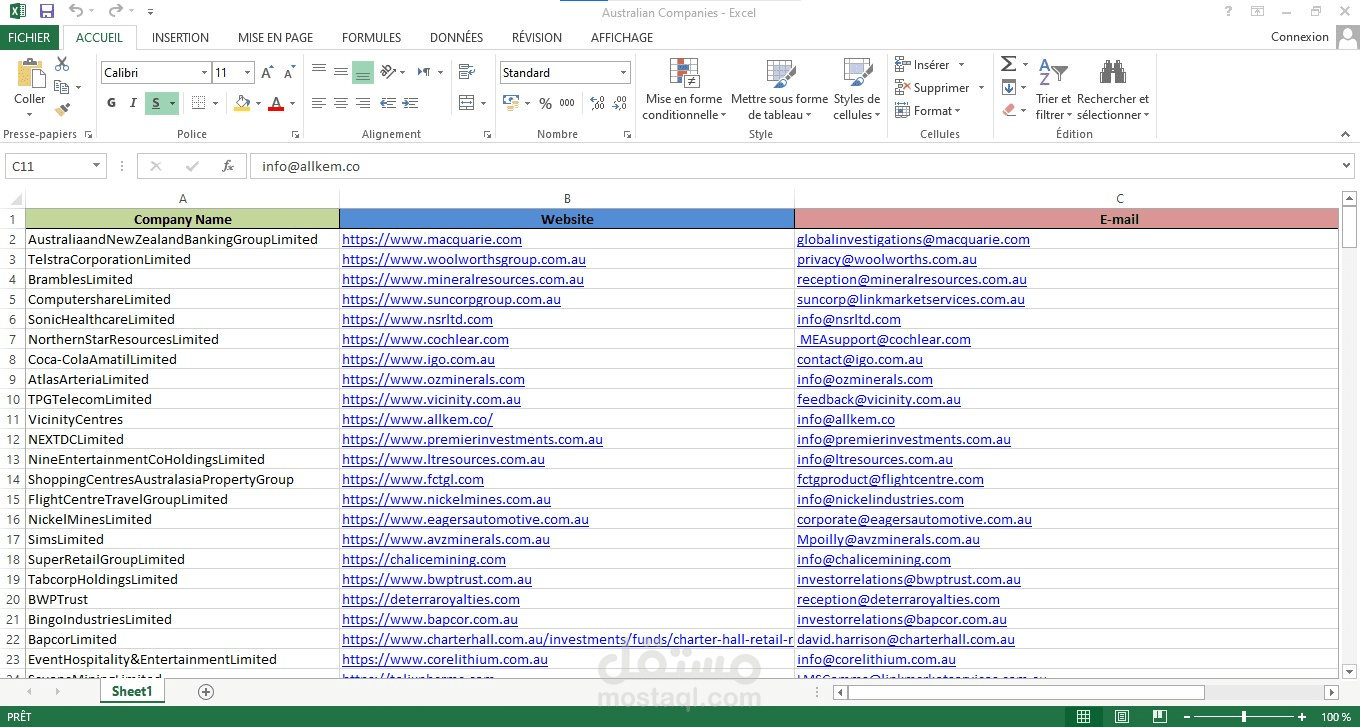Click the Copy icon in Presse-papiers
1360x727 pixels.
(63, 88)
